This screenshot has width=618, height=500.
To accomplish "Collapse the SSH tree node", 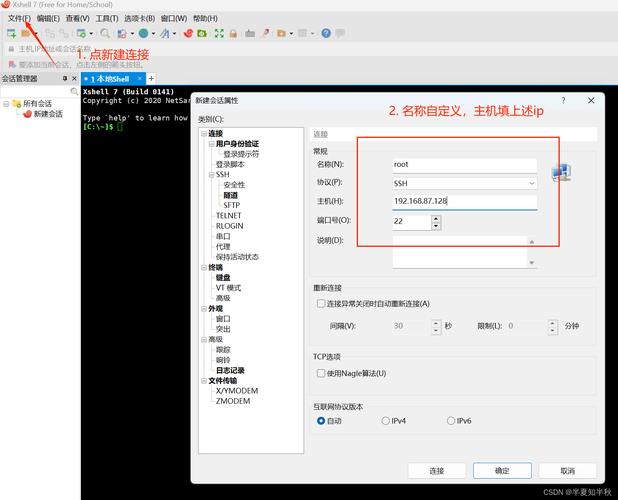I will [211, 175].
